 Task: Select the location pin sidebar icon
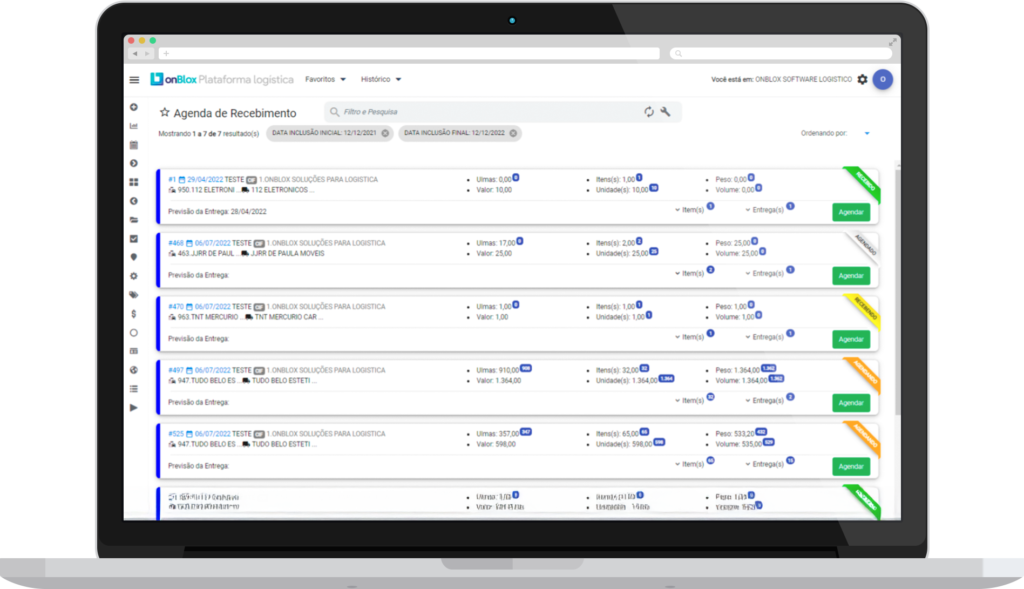click(x=134, y=257)
